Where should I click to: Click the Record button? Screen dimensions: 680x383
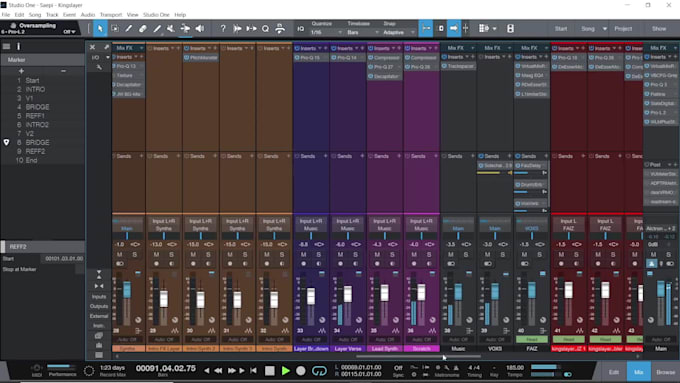(301, 371)
